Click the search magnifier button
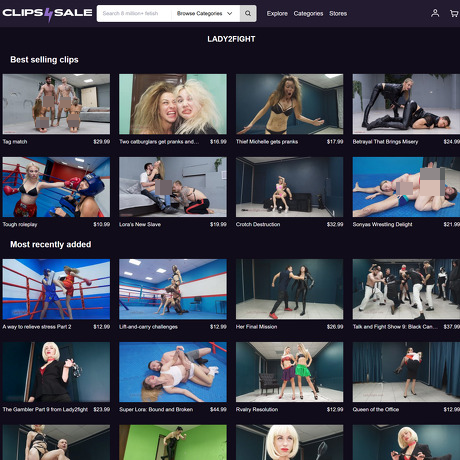Image resolution: width=460 pixels, height=460 pixels. tap(248, 13)
